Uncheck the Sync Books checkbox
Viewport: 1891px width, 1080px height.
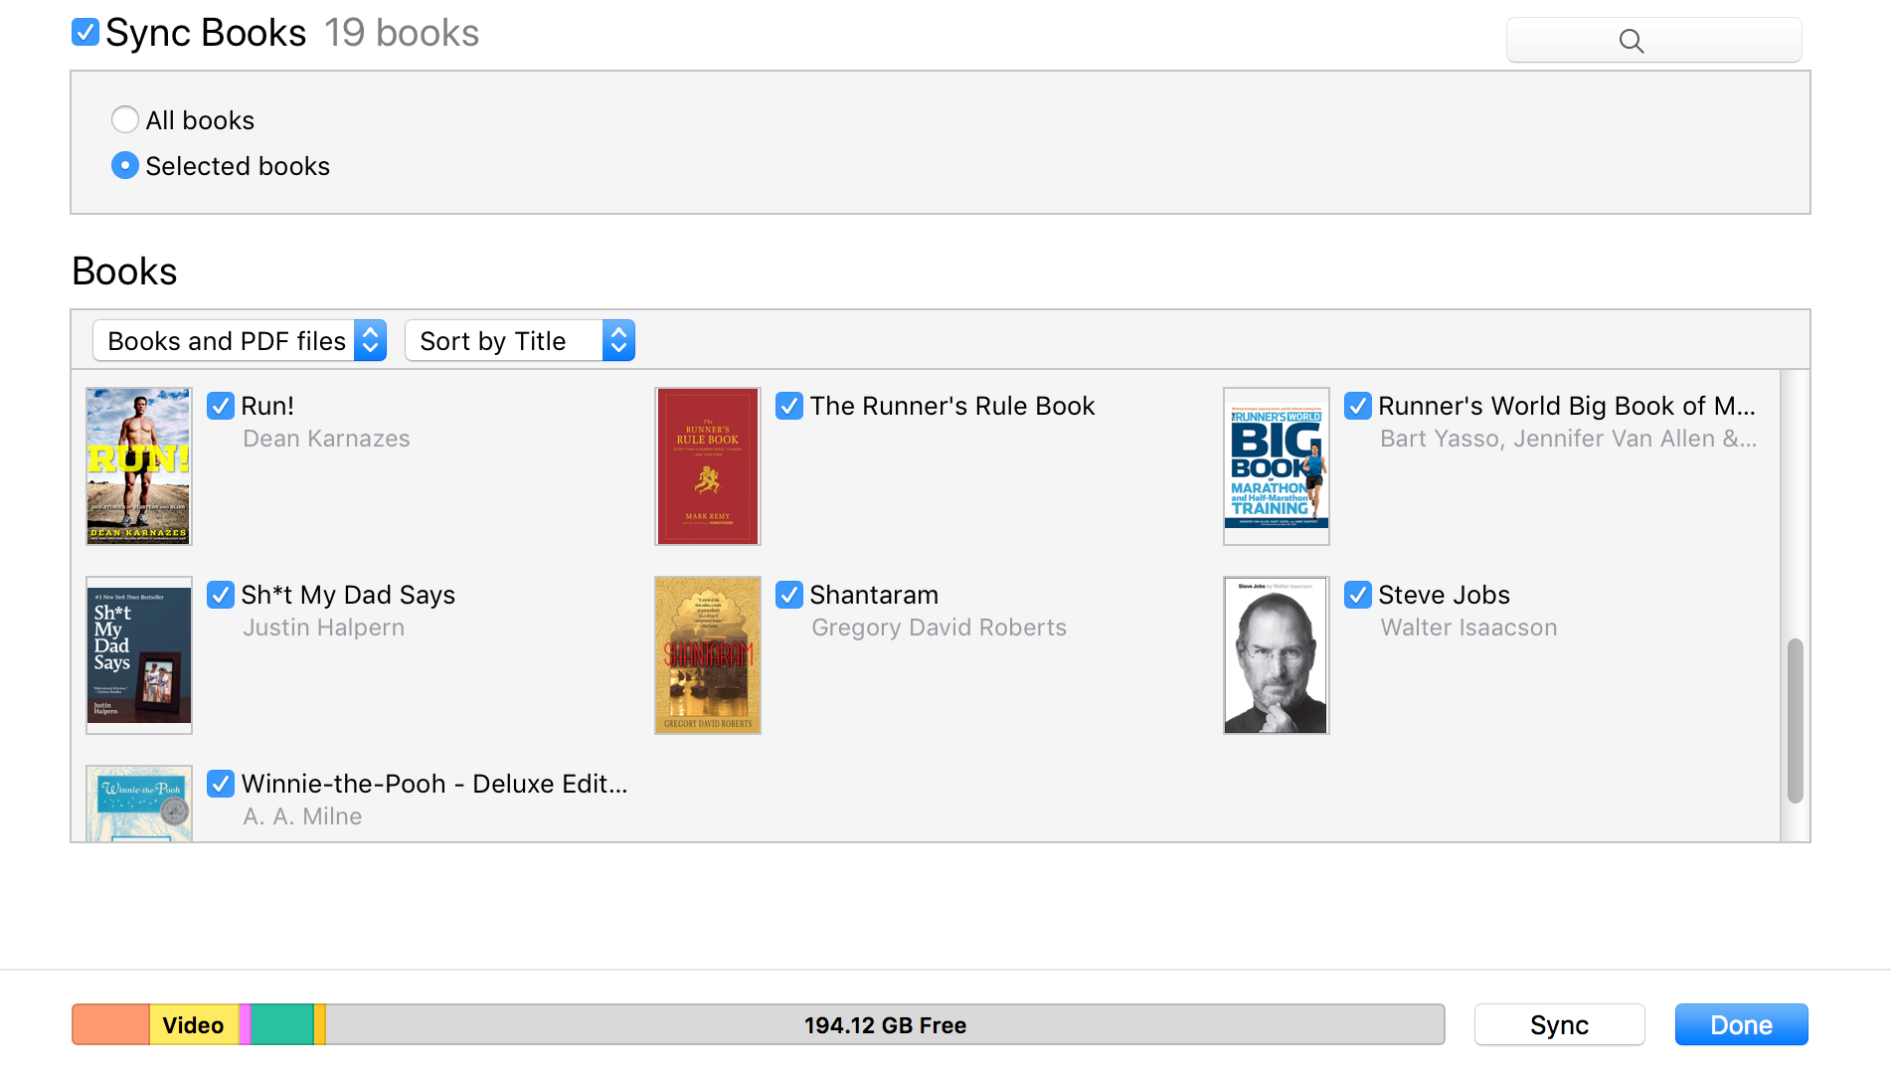pyautogui.click(x=85, y=31)
